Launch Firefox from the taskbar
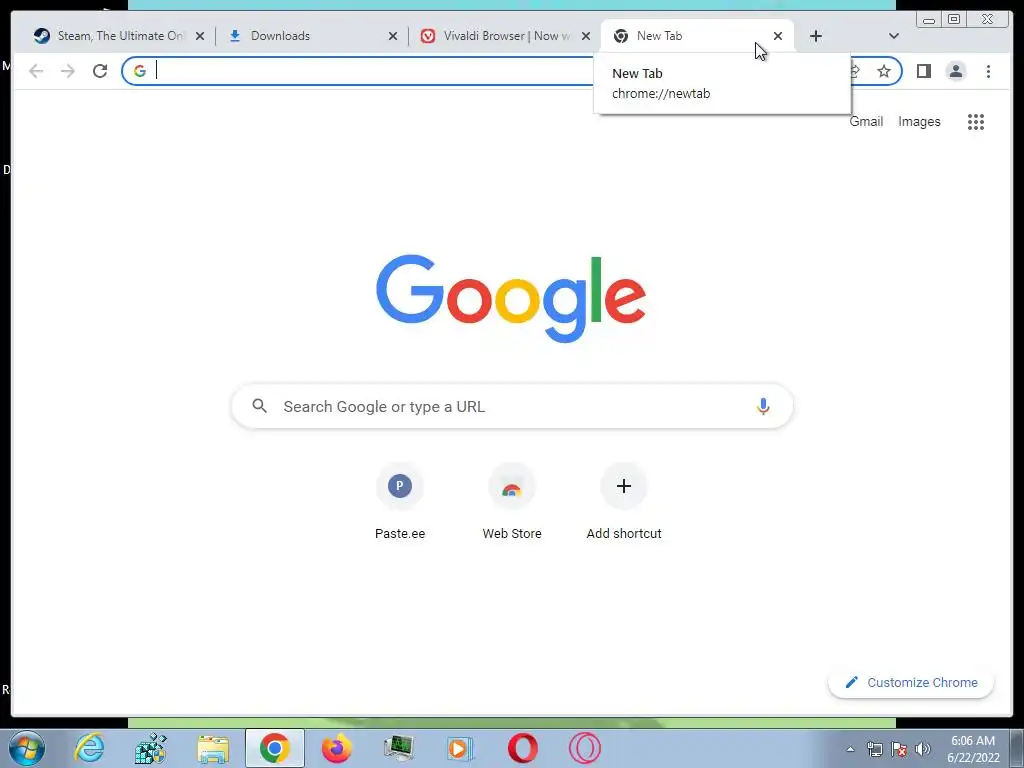 pos(336,748)
